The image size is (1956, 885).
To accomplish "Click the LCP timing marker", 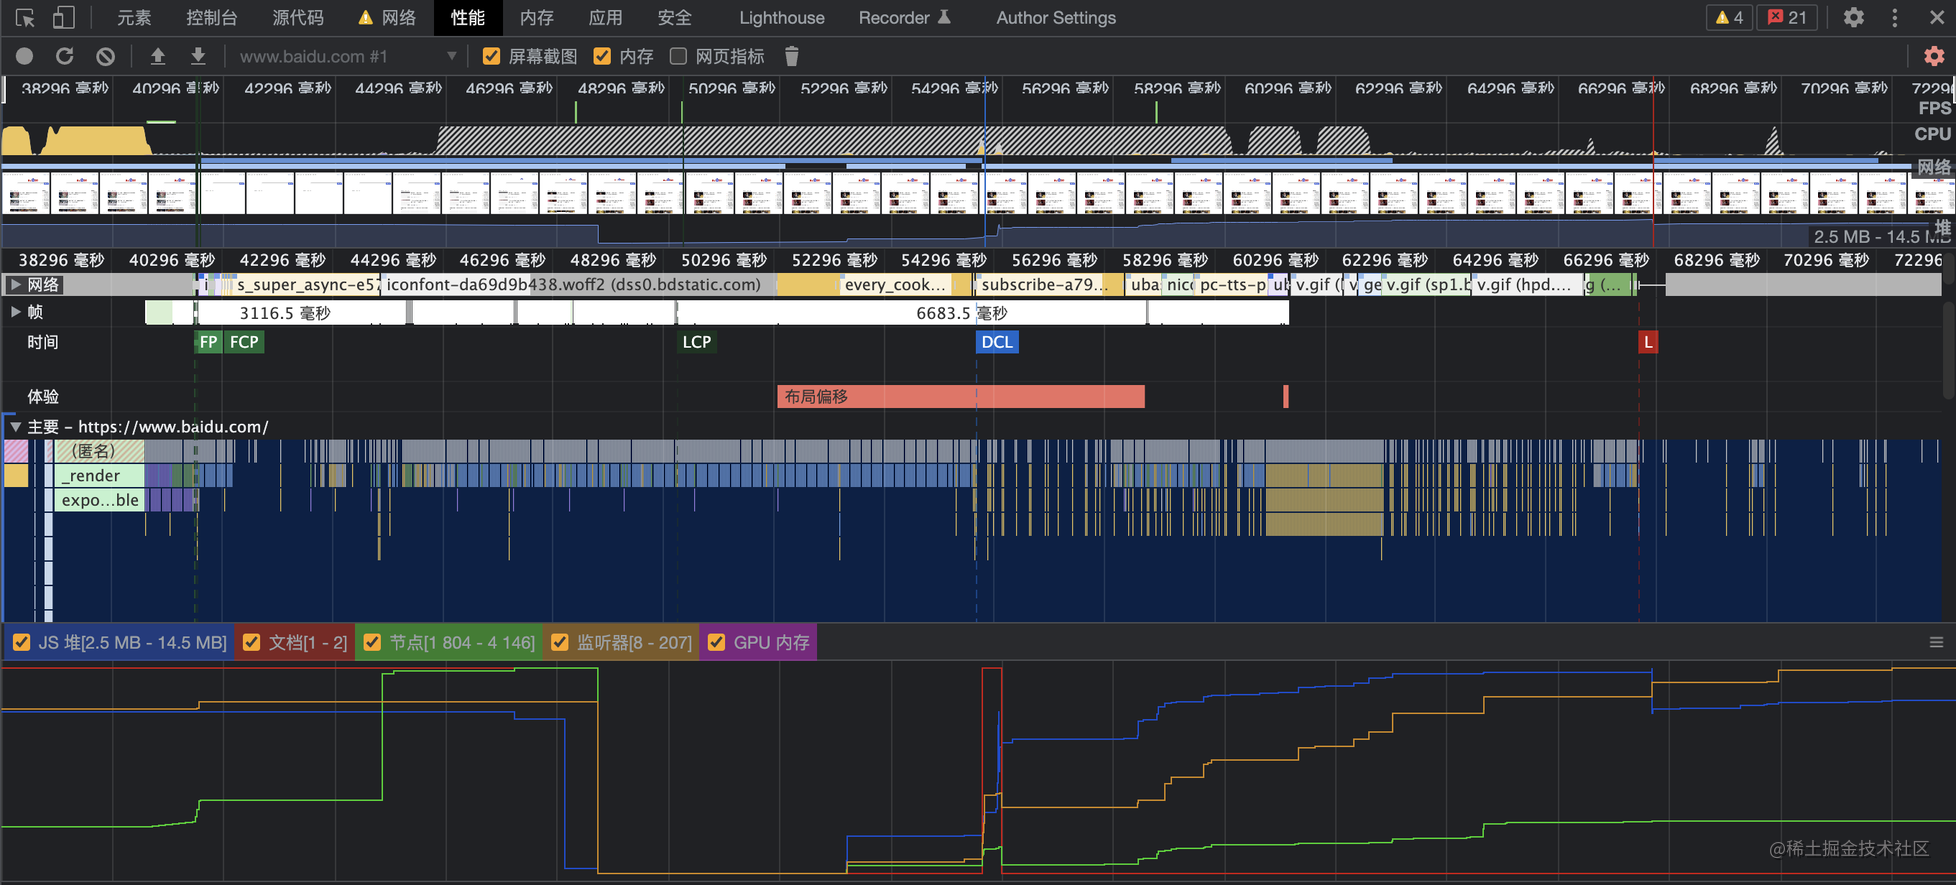I will tap(697, 342).
